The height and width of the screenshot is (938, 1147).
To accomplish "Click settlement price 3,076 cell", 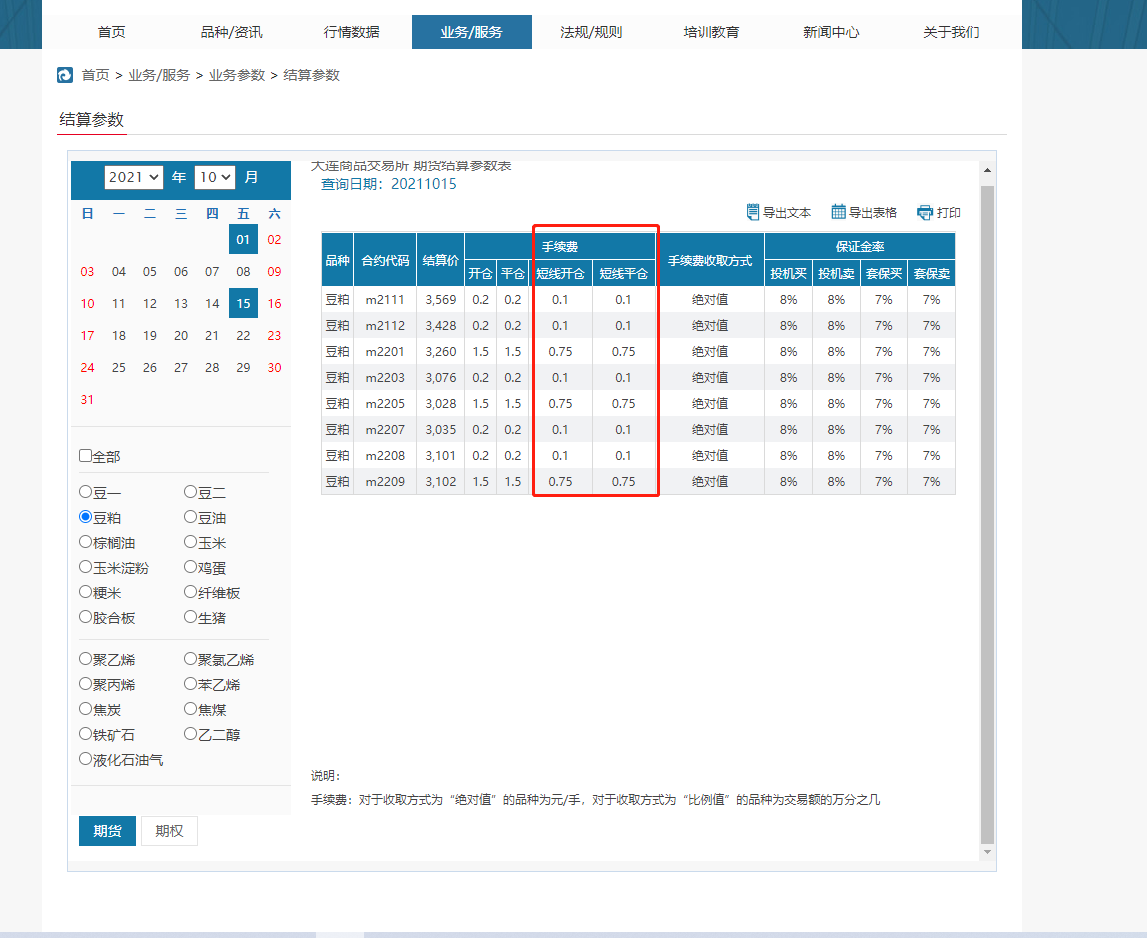I will [x=440, y=378].
